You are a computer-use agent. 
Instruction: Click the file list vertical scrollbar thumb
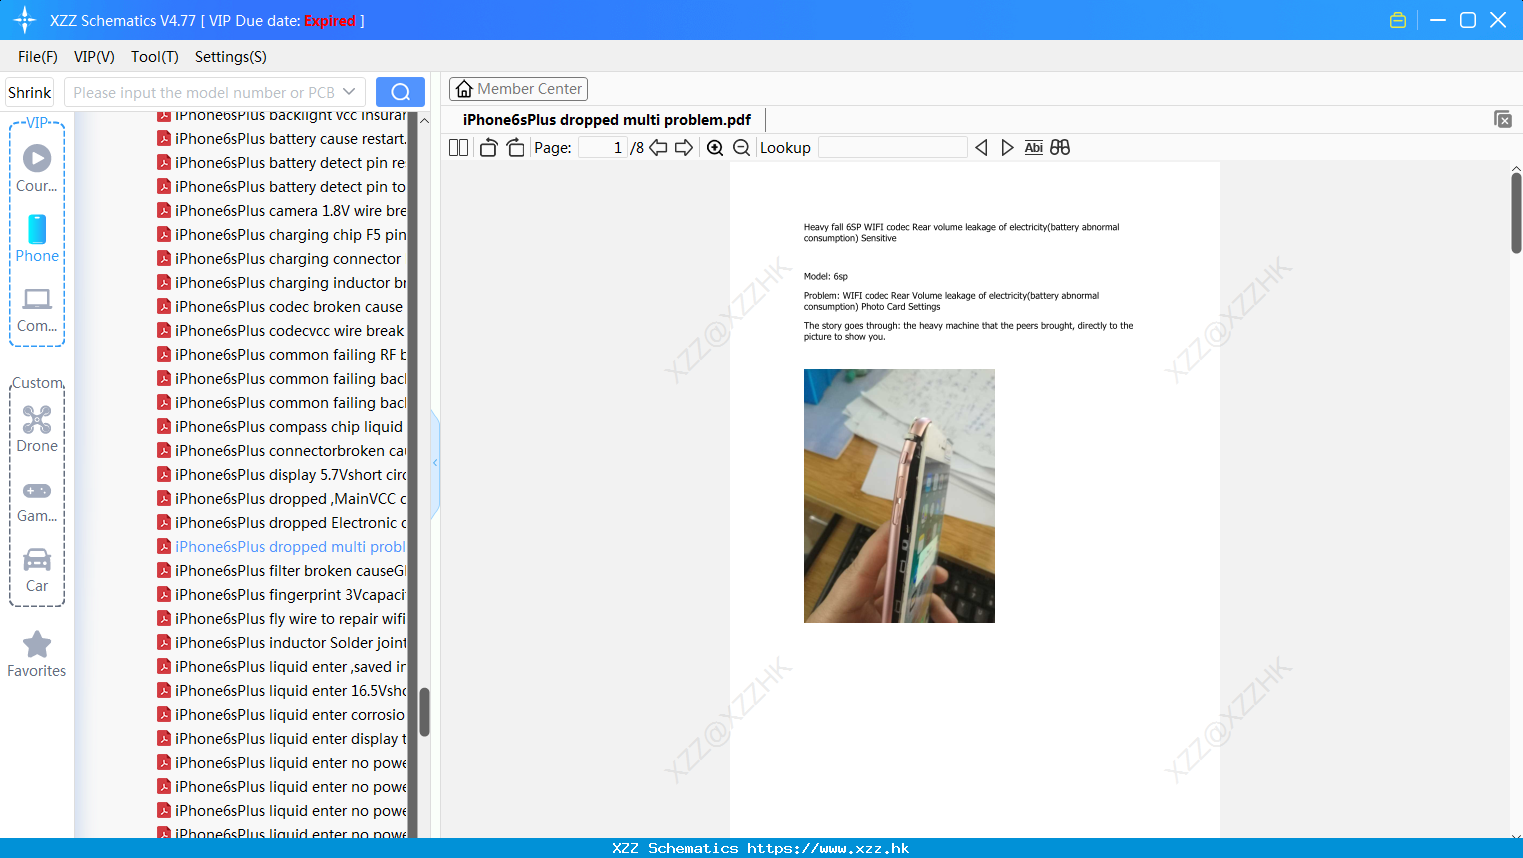[424, 712]
